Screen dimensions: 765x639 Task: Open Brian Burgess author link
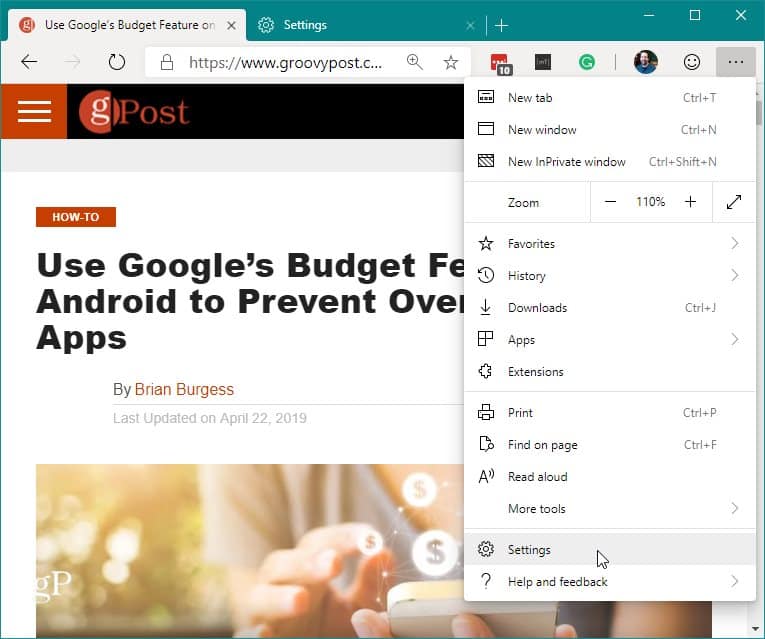tap(184, 389)
